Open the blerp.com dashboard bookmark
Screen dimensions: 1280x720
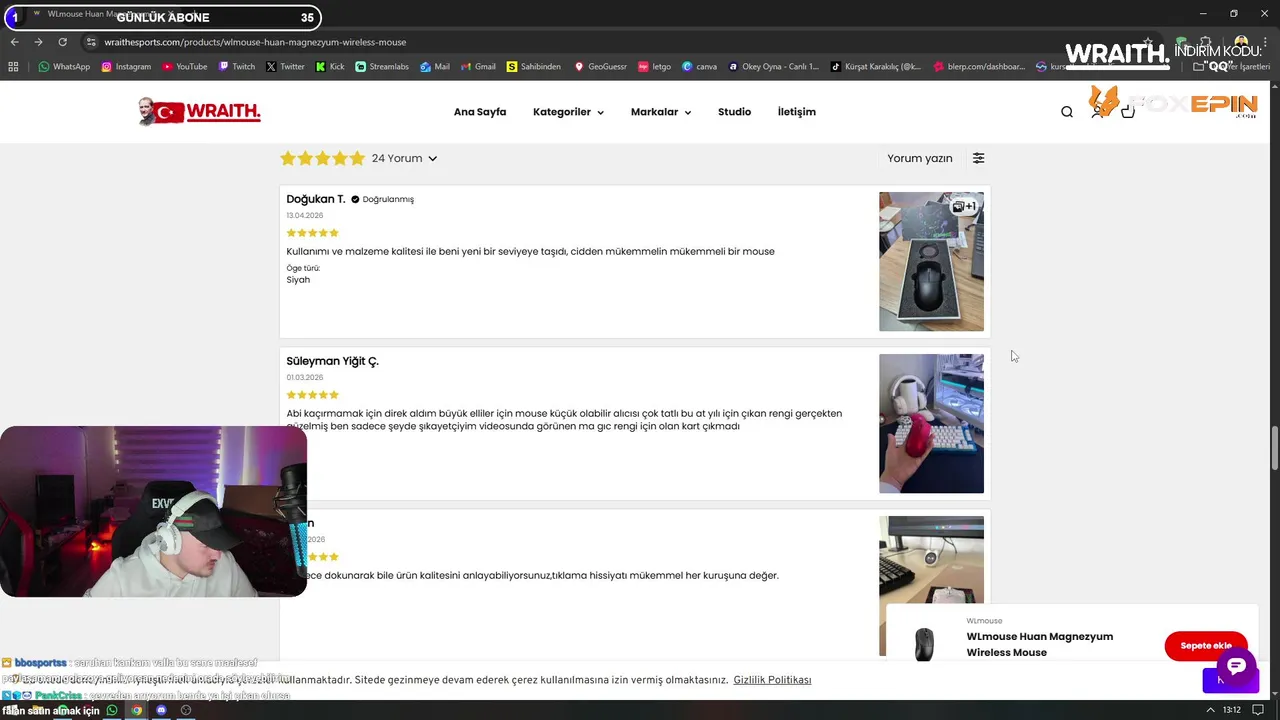pos(979,67)
